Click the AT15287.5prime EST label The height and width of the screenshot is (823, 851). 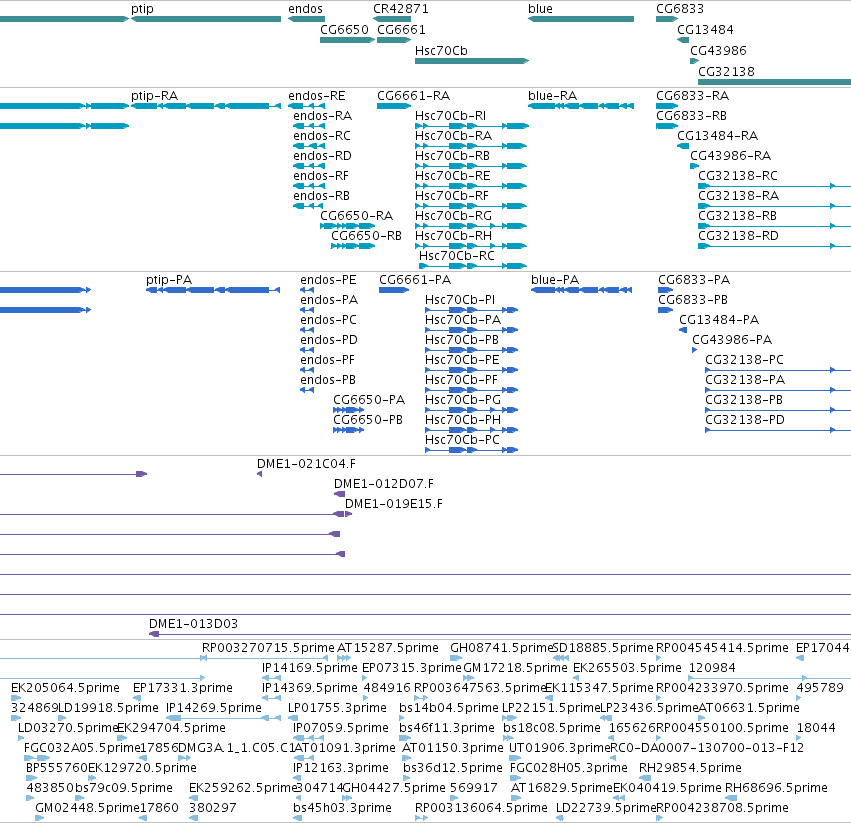(x=388, y=648)
